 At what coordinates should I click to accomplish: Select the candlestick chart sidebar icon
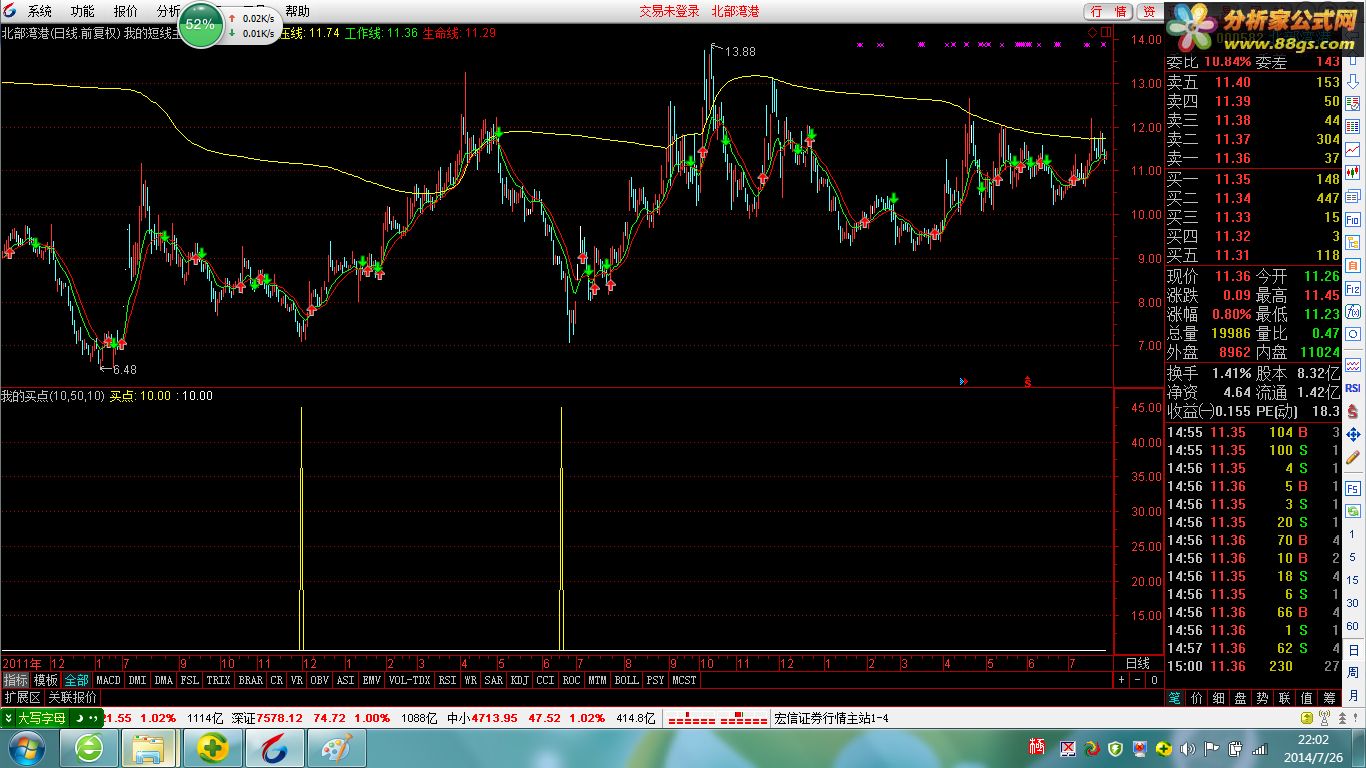coord(1352,172)
